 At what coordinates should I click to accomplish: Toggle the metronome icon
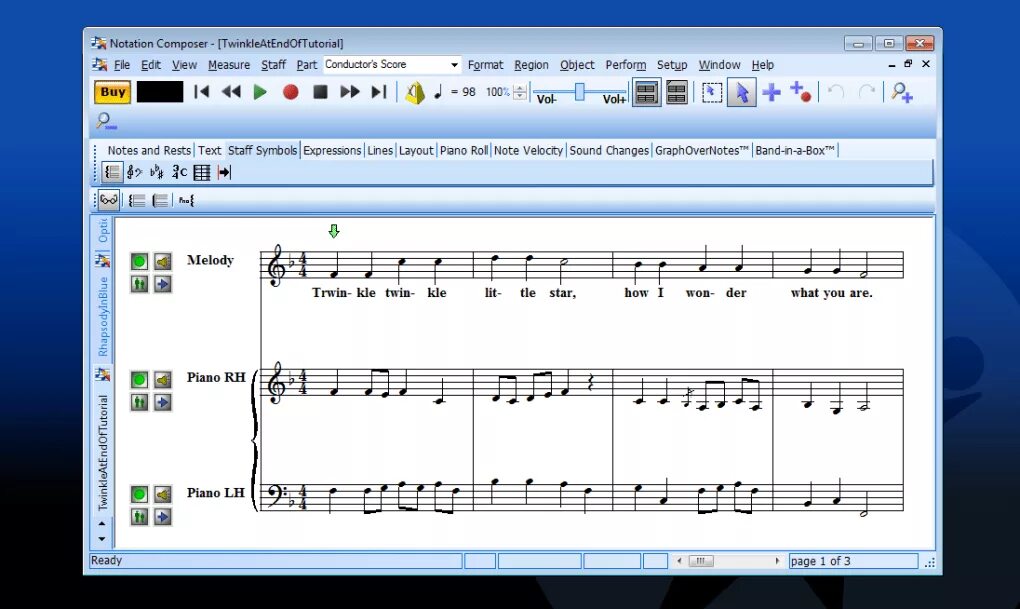pos(415,92)
